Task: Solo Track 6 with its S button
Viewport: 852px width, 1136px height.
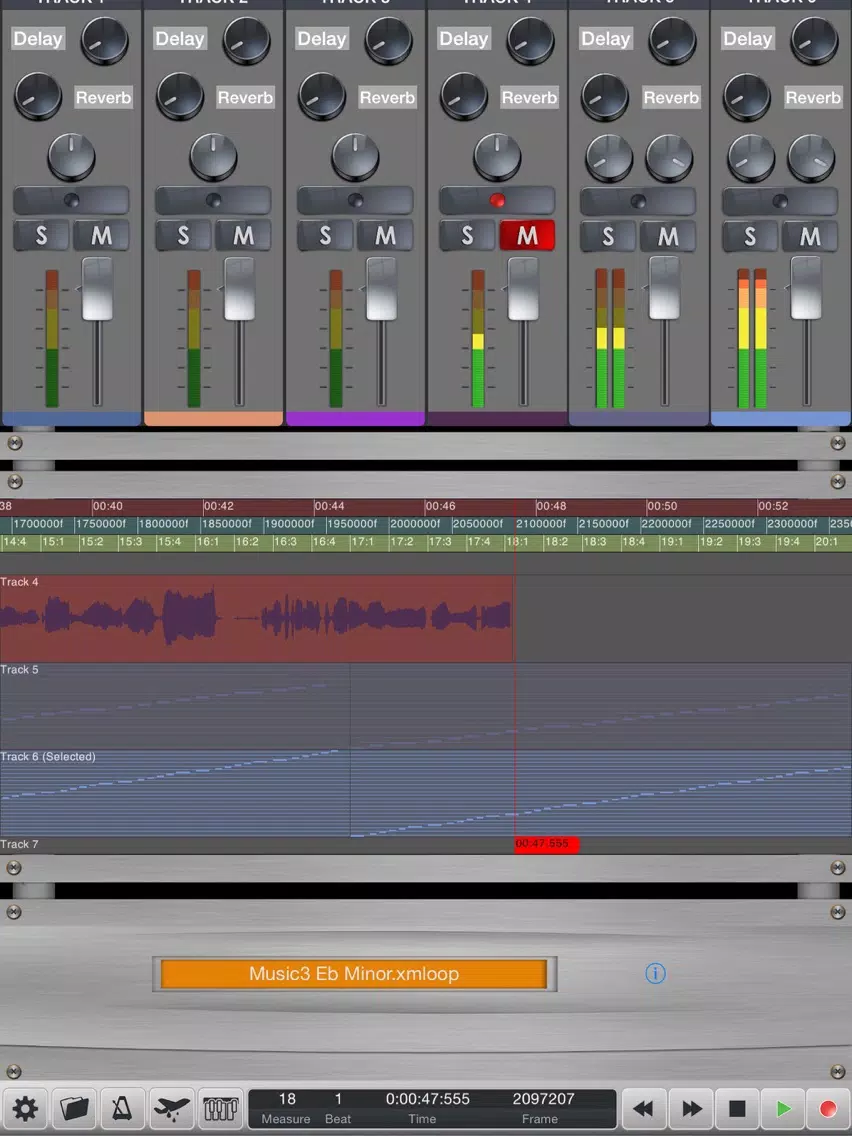Action: point(750,236)
